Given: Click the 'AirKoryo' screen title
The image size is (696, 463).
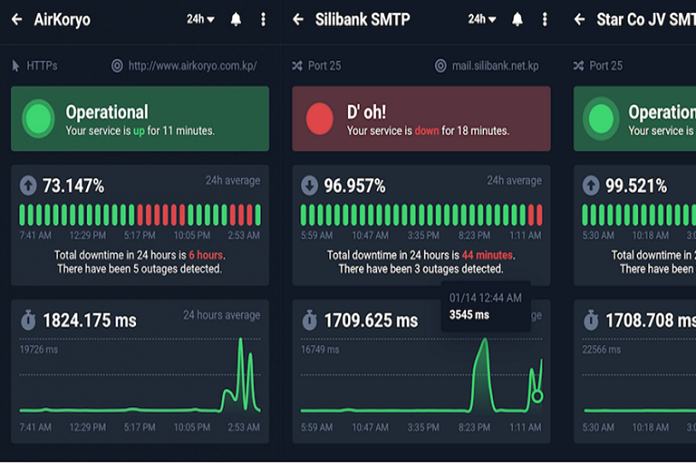Looking at the screenshot, I should coord(62,20).
